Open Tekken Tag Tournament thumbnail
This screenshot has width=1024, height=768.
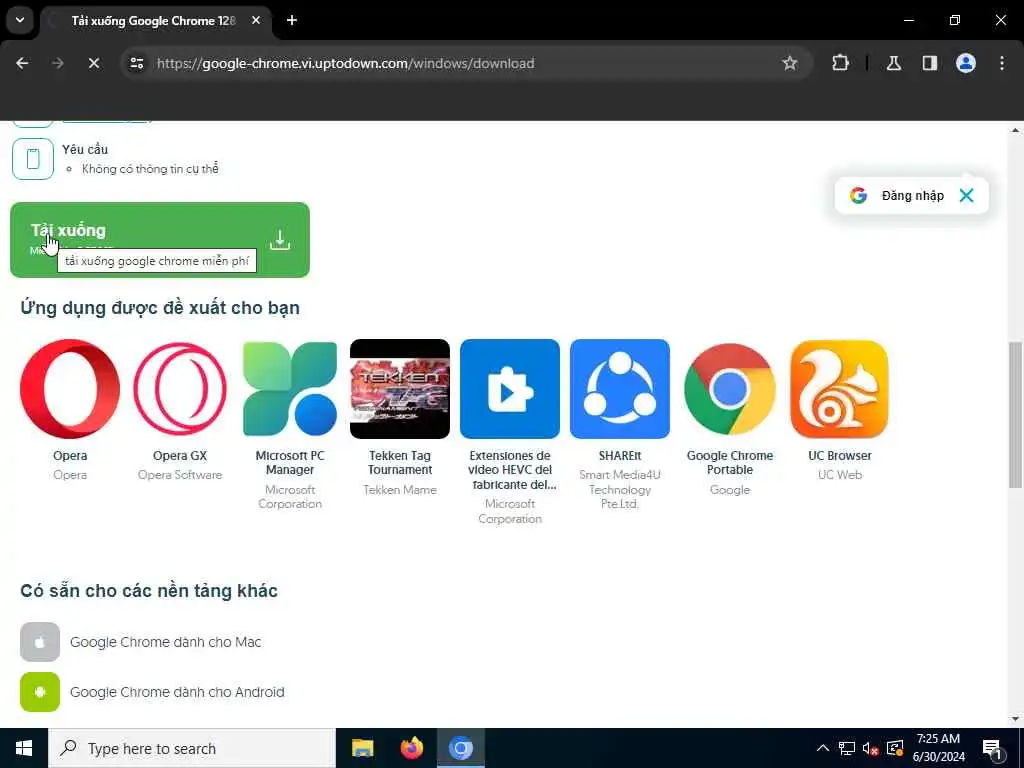[x=400, y=389]
